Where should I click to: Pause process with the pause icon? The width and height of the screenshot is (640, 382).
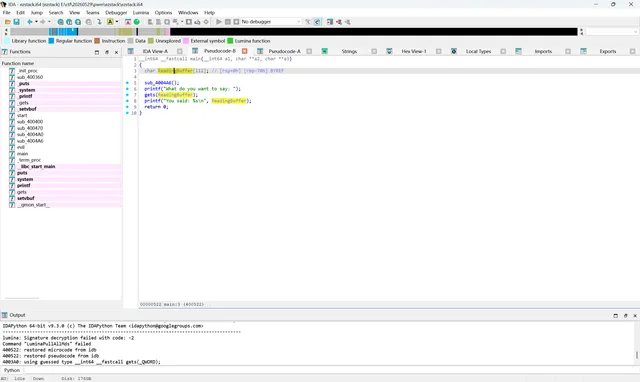(x=228, y=22)
